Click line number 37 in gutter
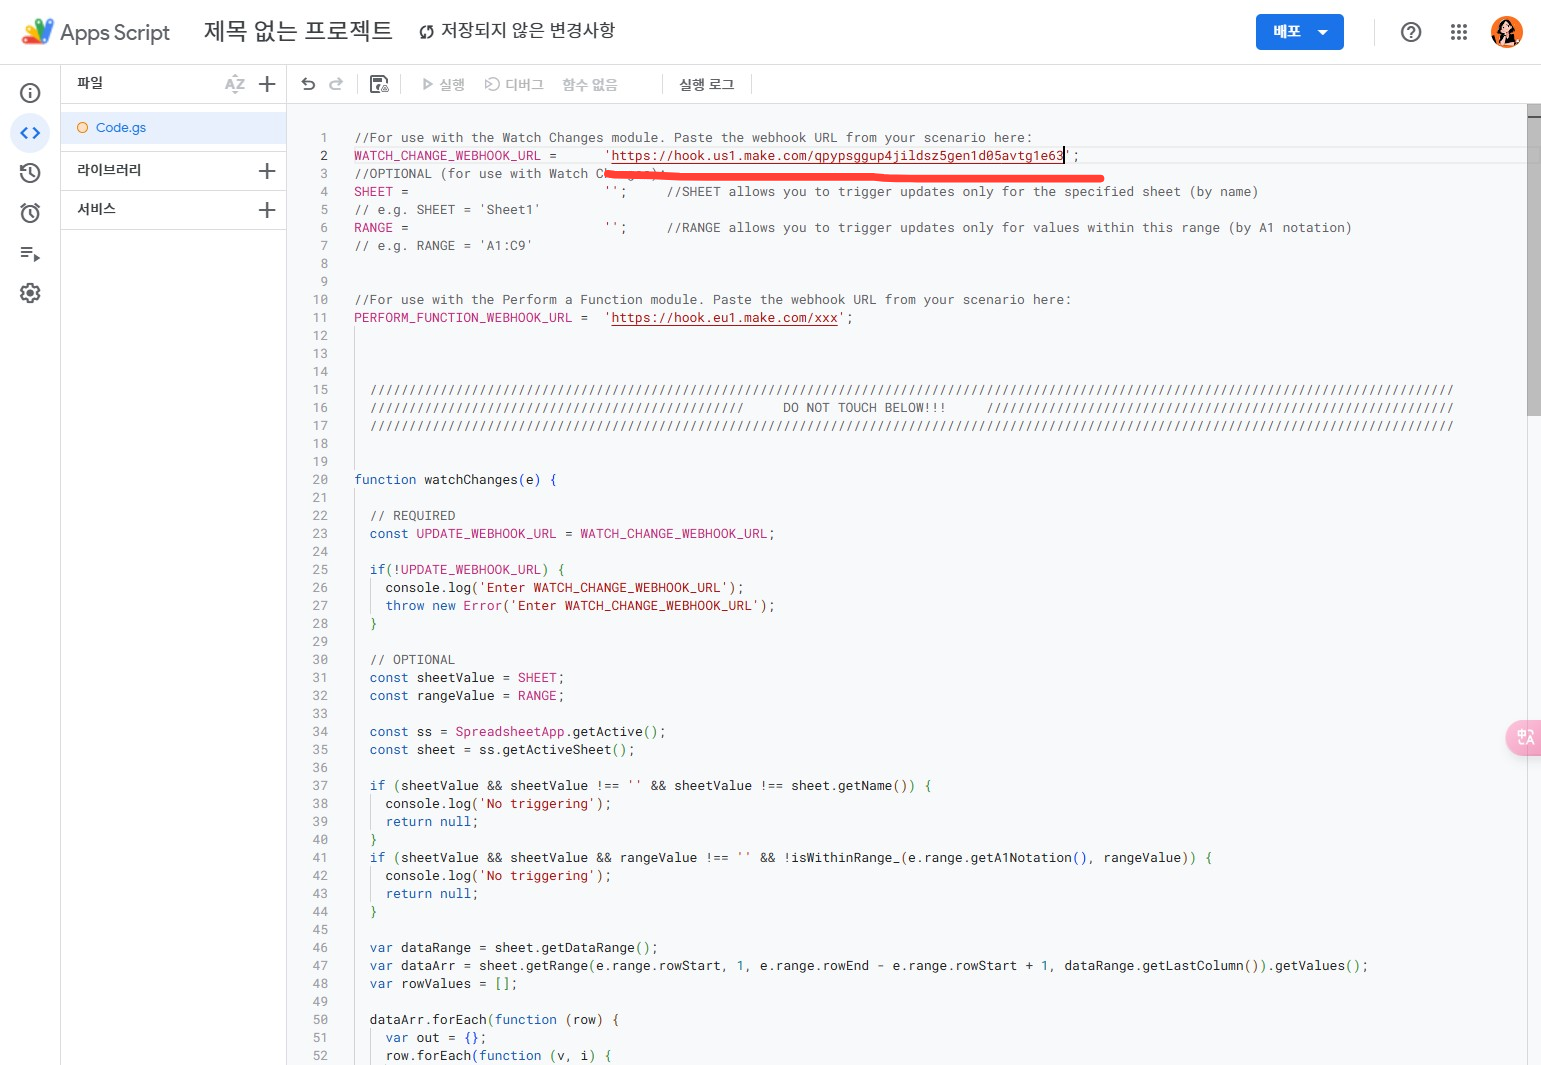Screen dimensions: 1541x1065 pyautogui.click(x=320, y=786)
